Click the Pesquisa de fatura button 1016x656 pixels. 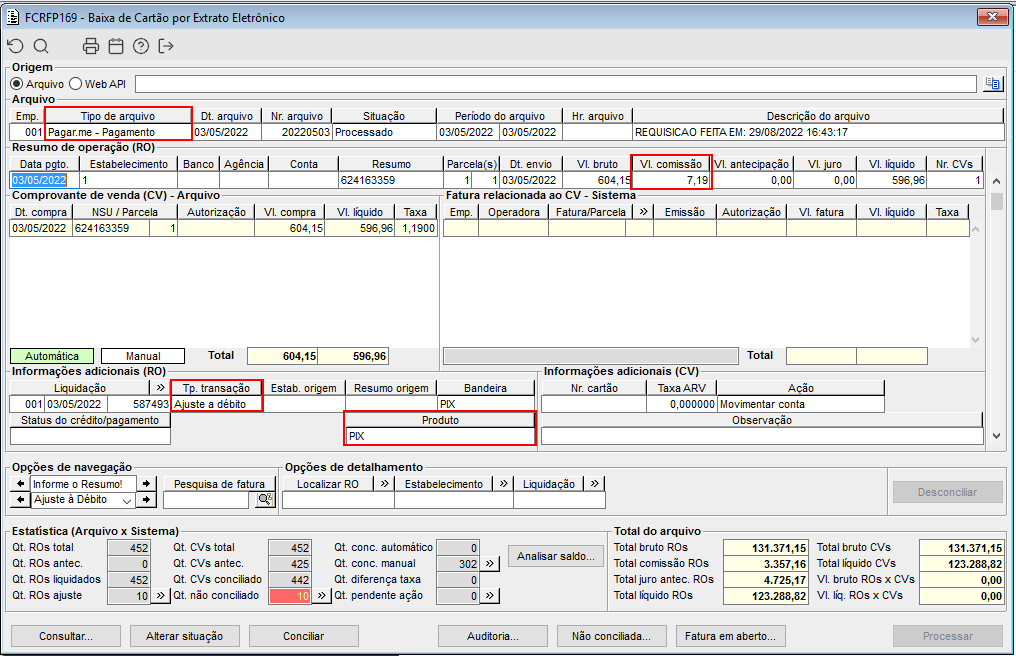[x=219, y=484]
